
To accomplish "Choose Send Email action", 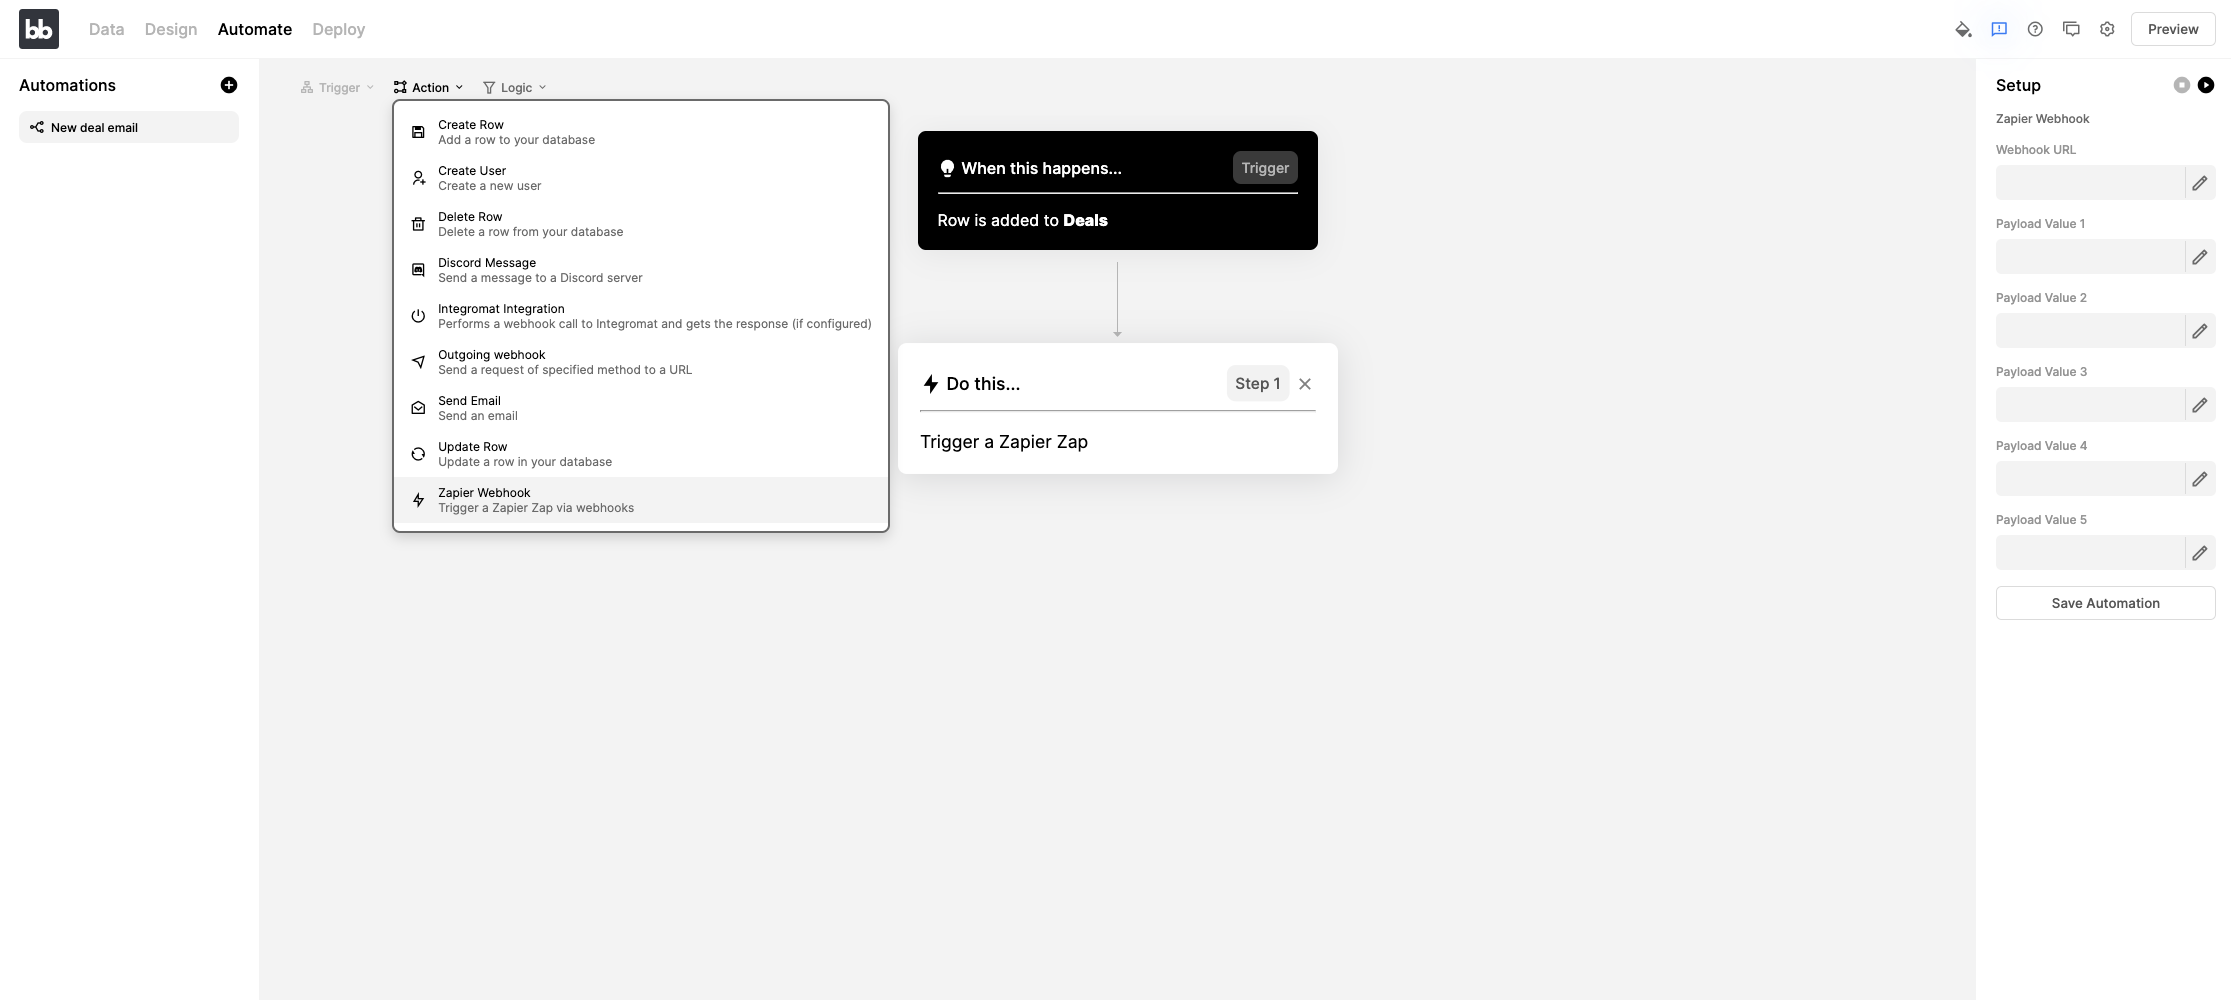I will (641, 408).
